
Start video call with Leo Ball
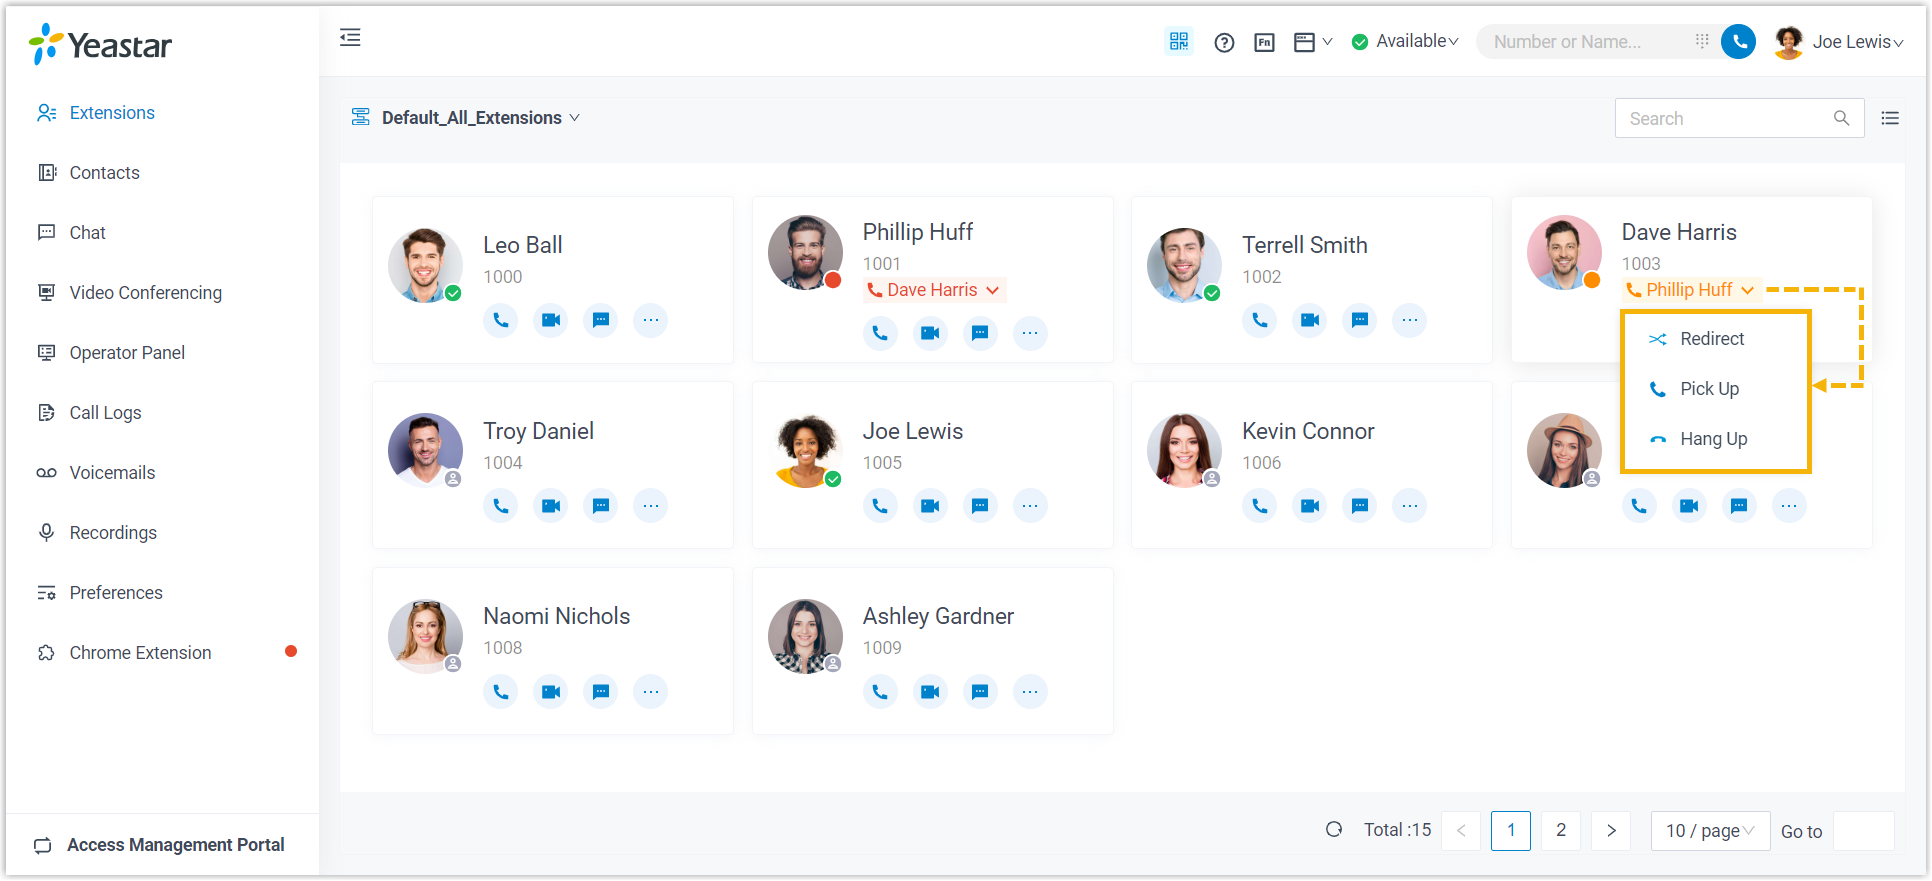(x=551, y=320)
